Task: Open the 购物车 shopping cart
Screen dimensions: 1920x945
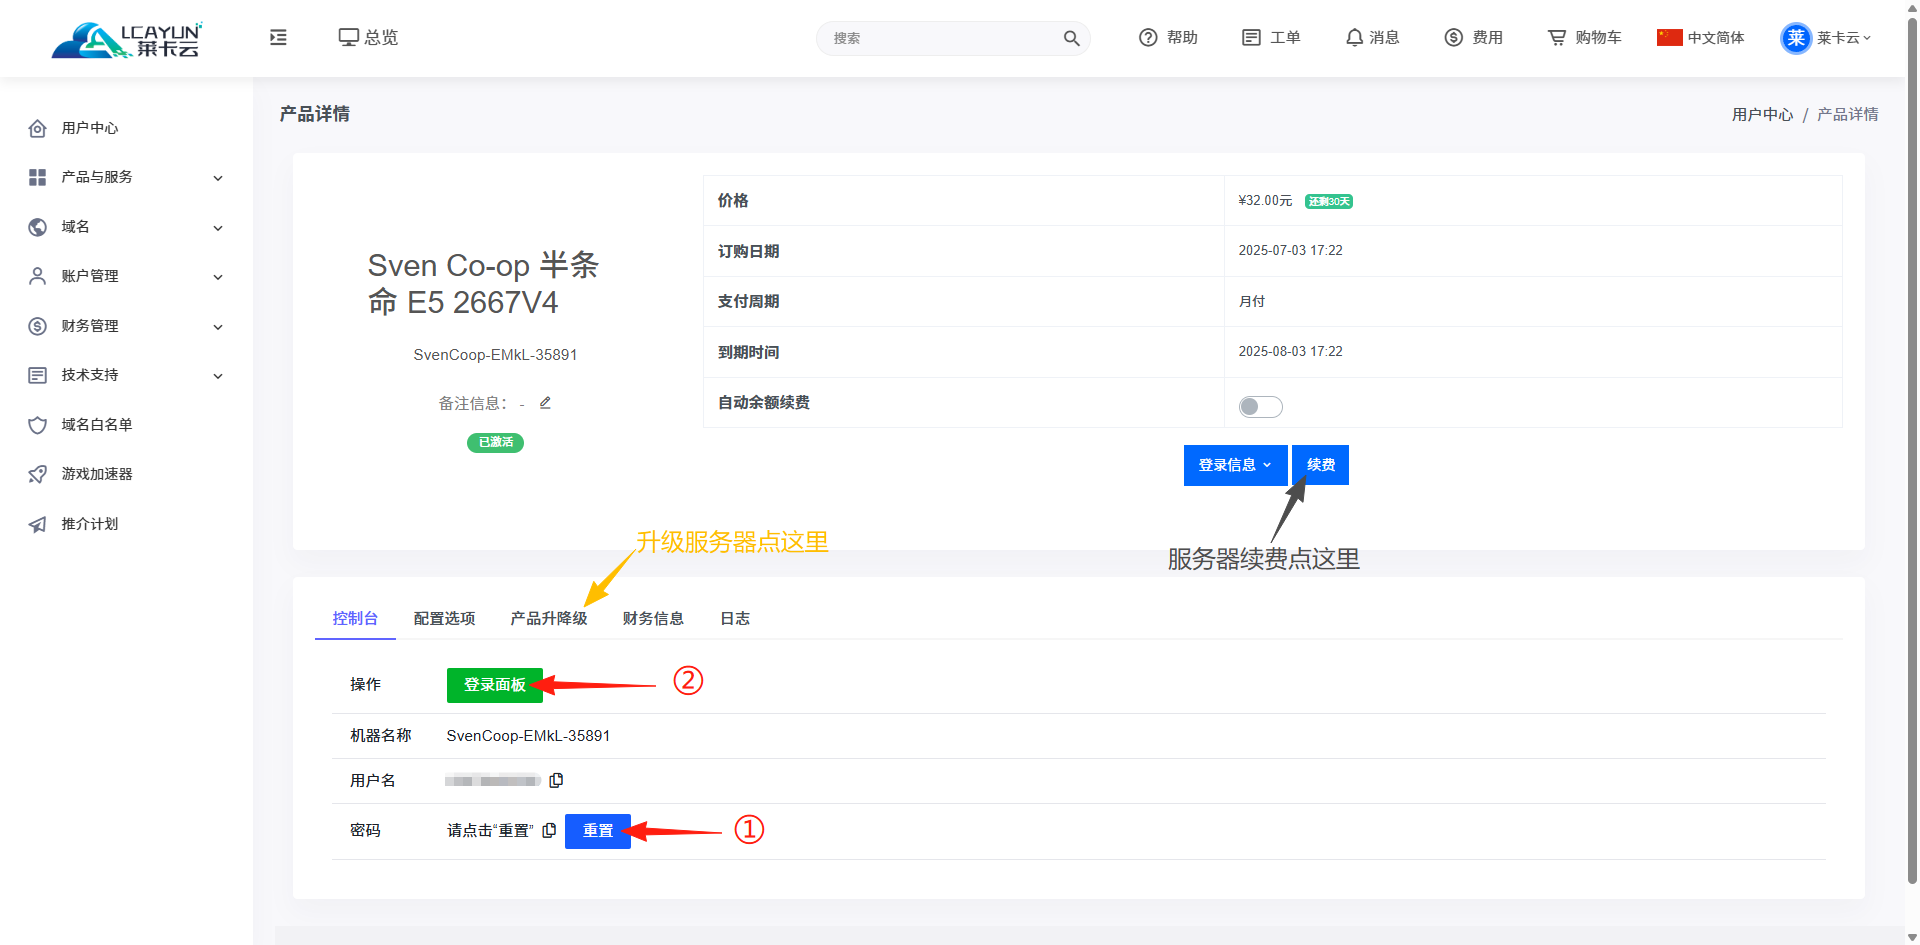Action: pyautogui.click(x=1584, y=37)
